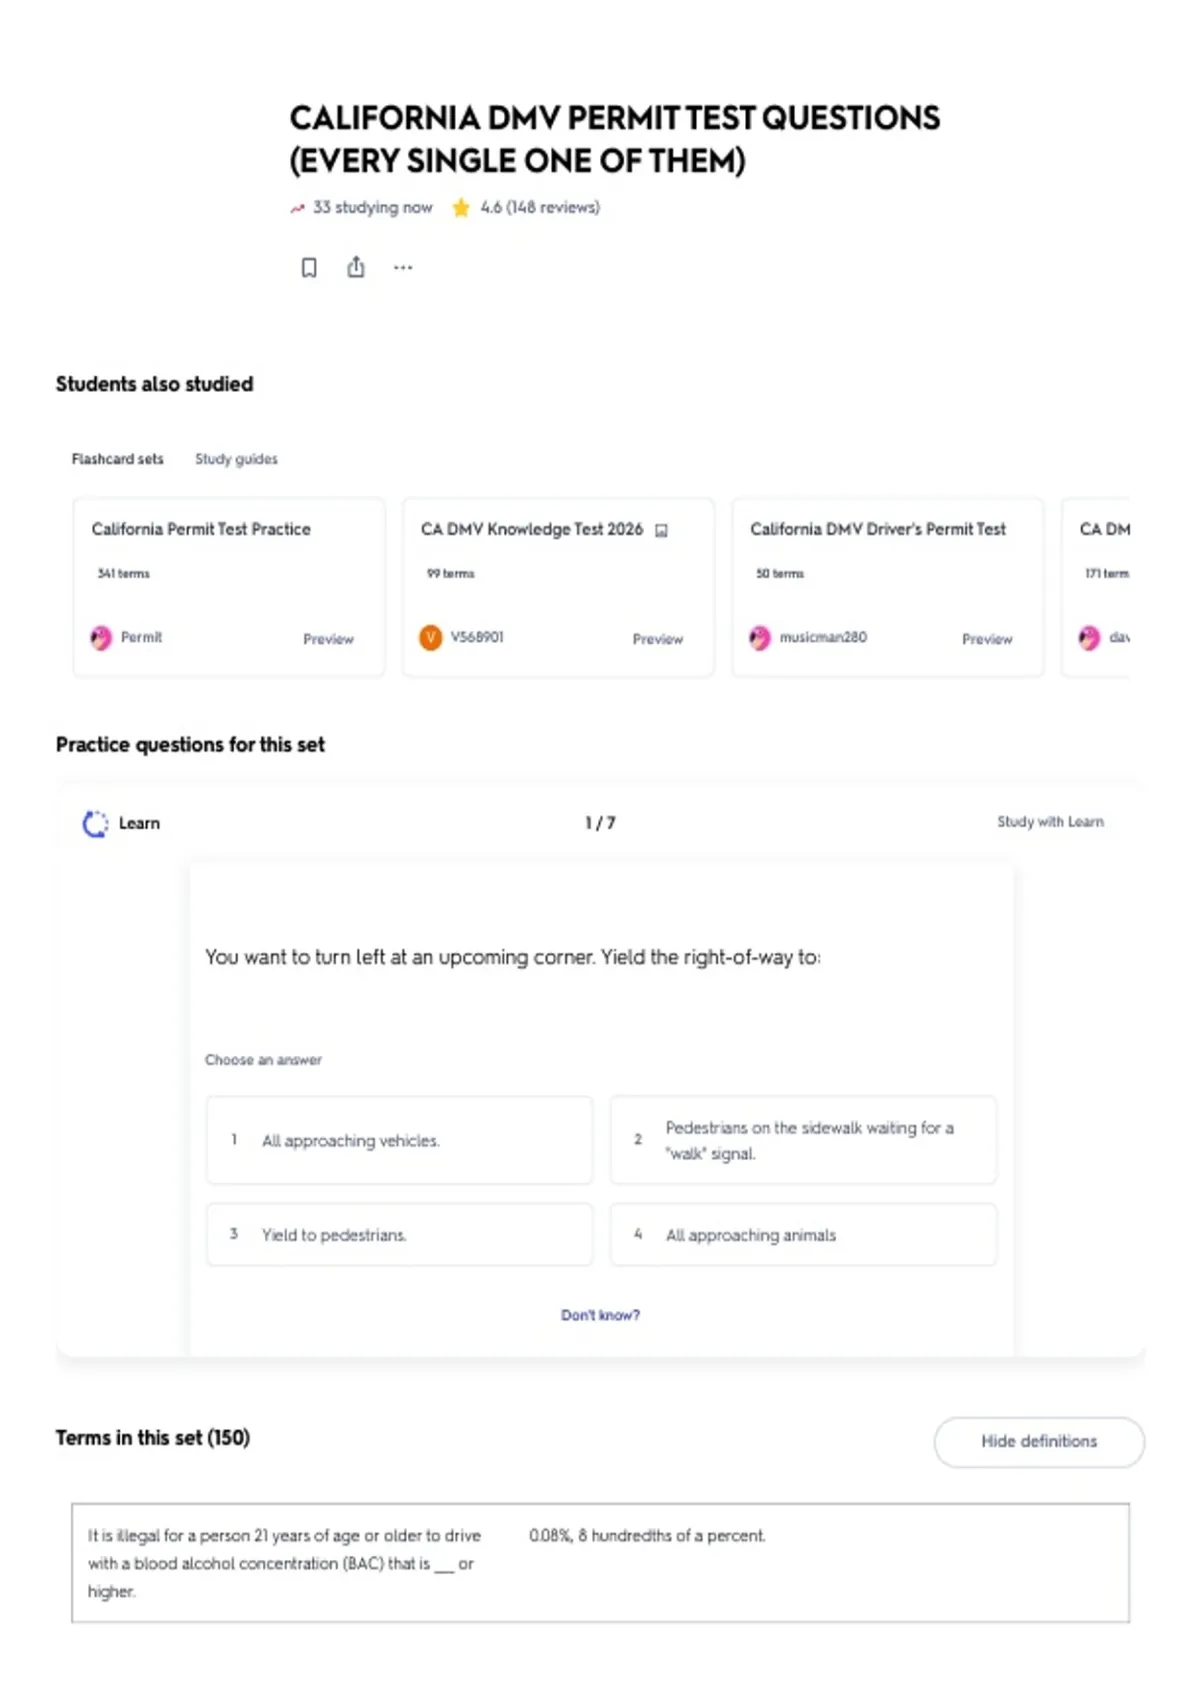1200x1700 pixels.
Task: Select answer 1 All approaching vehicles
Action: [400, 1140]
